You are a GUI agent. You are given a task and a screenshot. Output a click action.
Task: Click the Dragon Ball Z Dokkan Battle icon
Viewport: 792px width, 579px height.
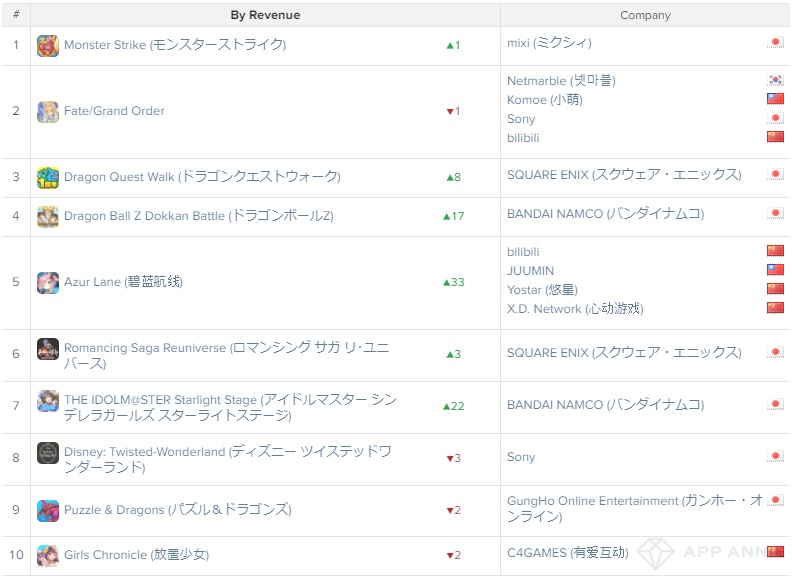tap(47, 216)
